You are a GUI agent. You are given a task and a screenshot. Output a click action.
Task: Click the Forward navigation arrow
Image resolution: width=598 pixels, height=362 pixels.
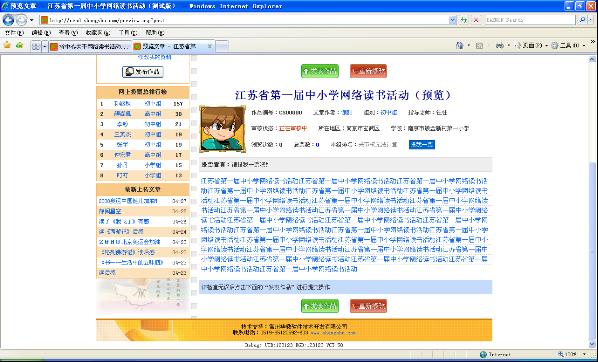coord(21,20)
